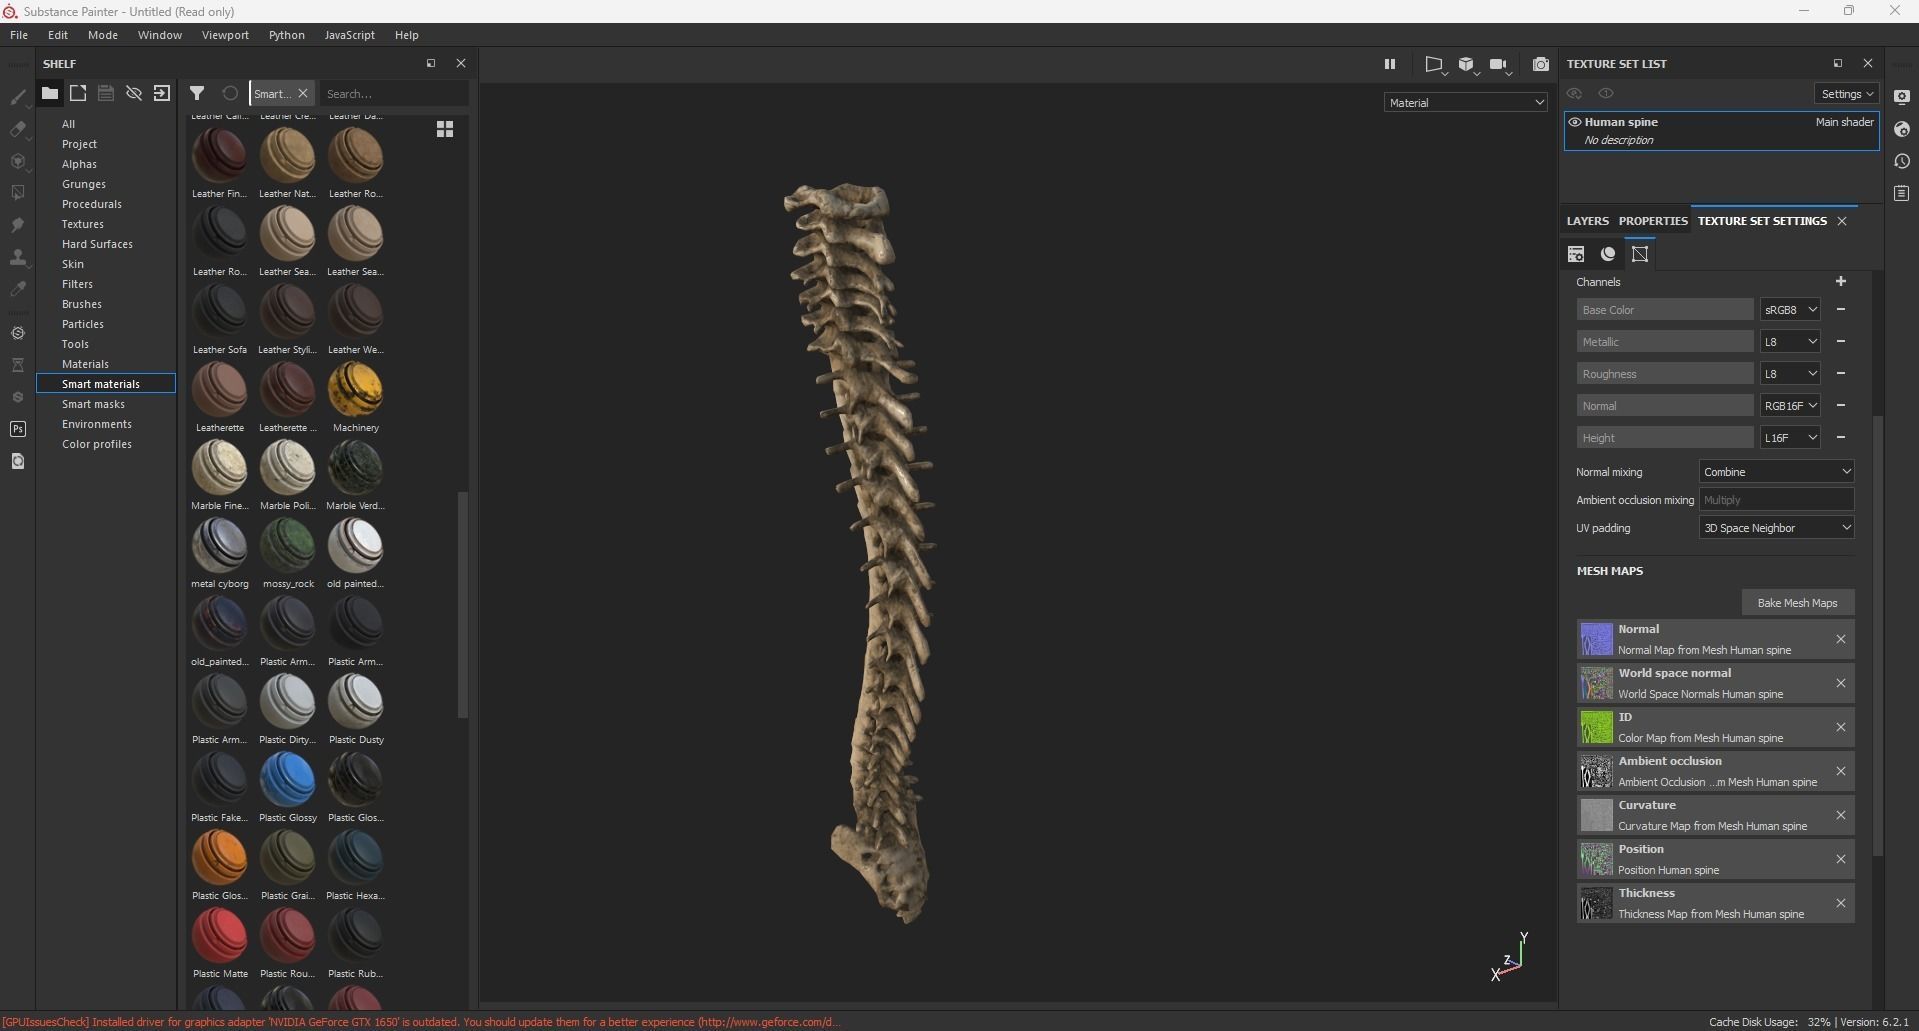Take a viewport screenshot with the camera icon
This screenshot has width=1919, height=1031.
click(1541, 63)
